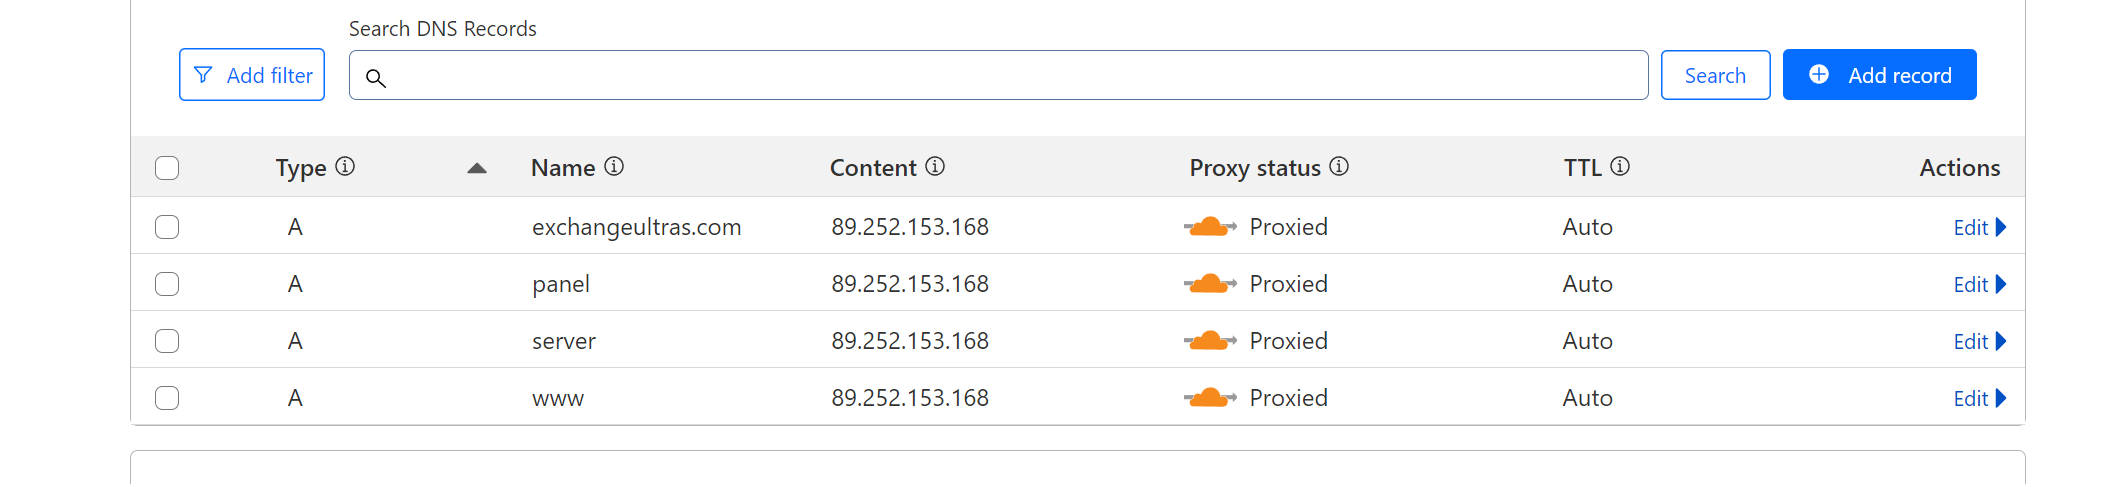Expand Edit for the panel record
2113x484 pixels.
click(1979, 284)
